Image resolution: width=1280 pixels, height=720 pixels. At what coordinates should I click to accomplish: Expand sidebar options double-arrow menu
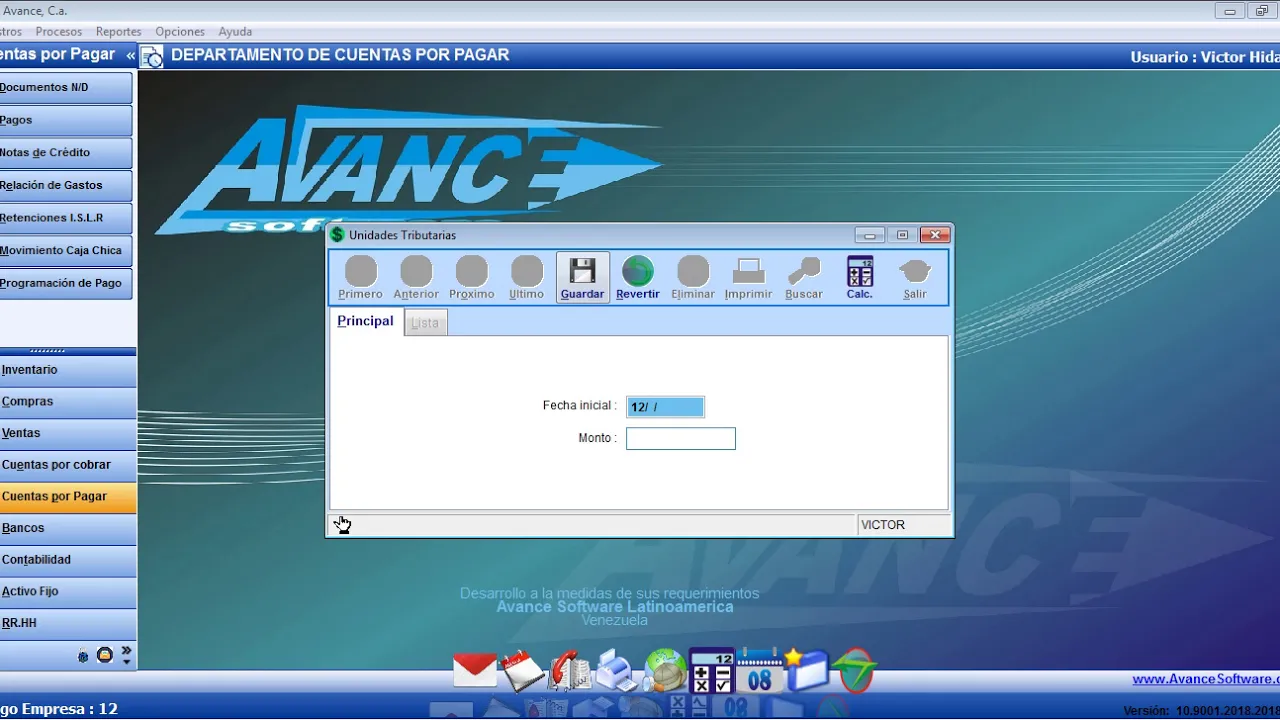126,655
